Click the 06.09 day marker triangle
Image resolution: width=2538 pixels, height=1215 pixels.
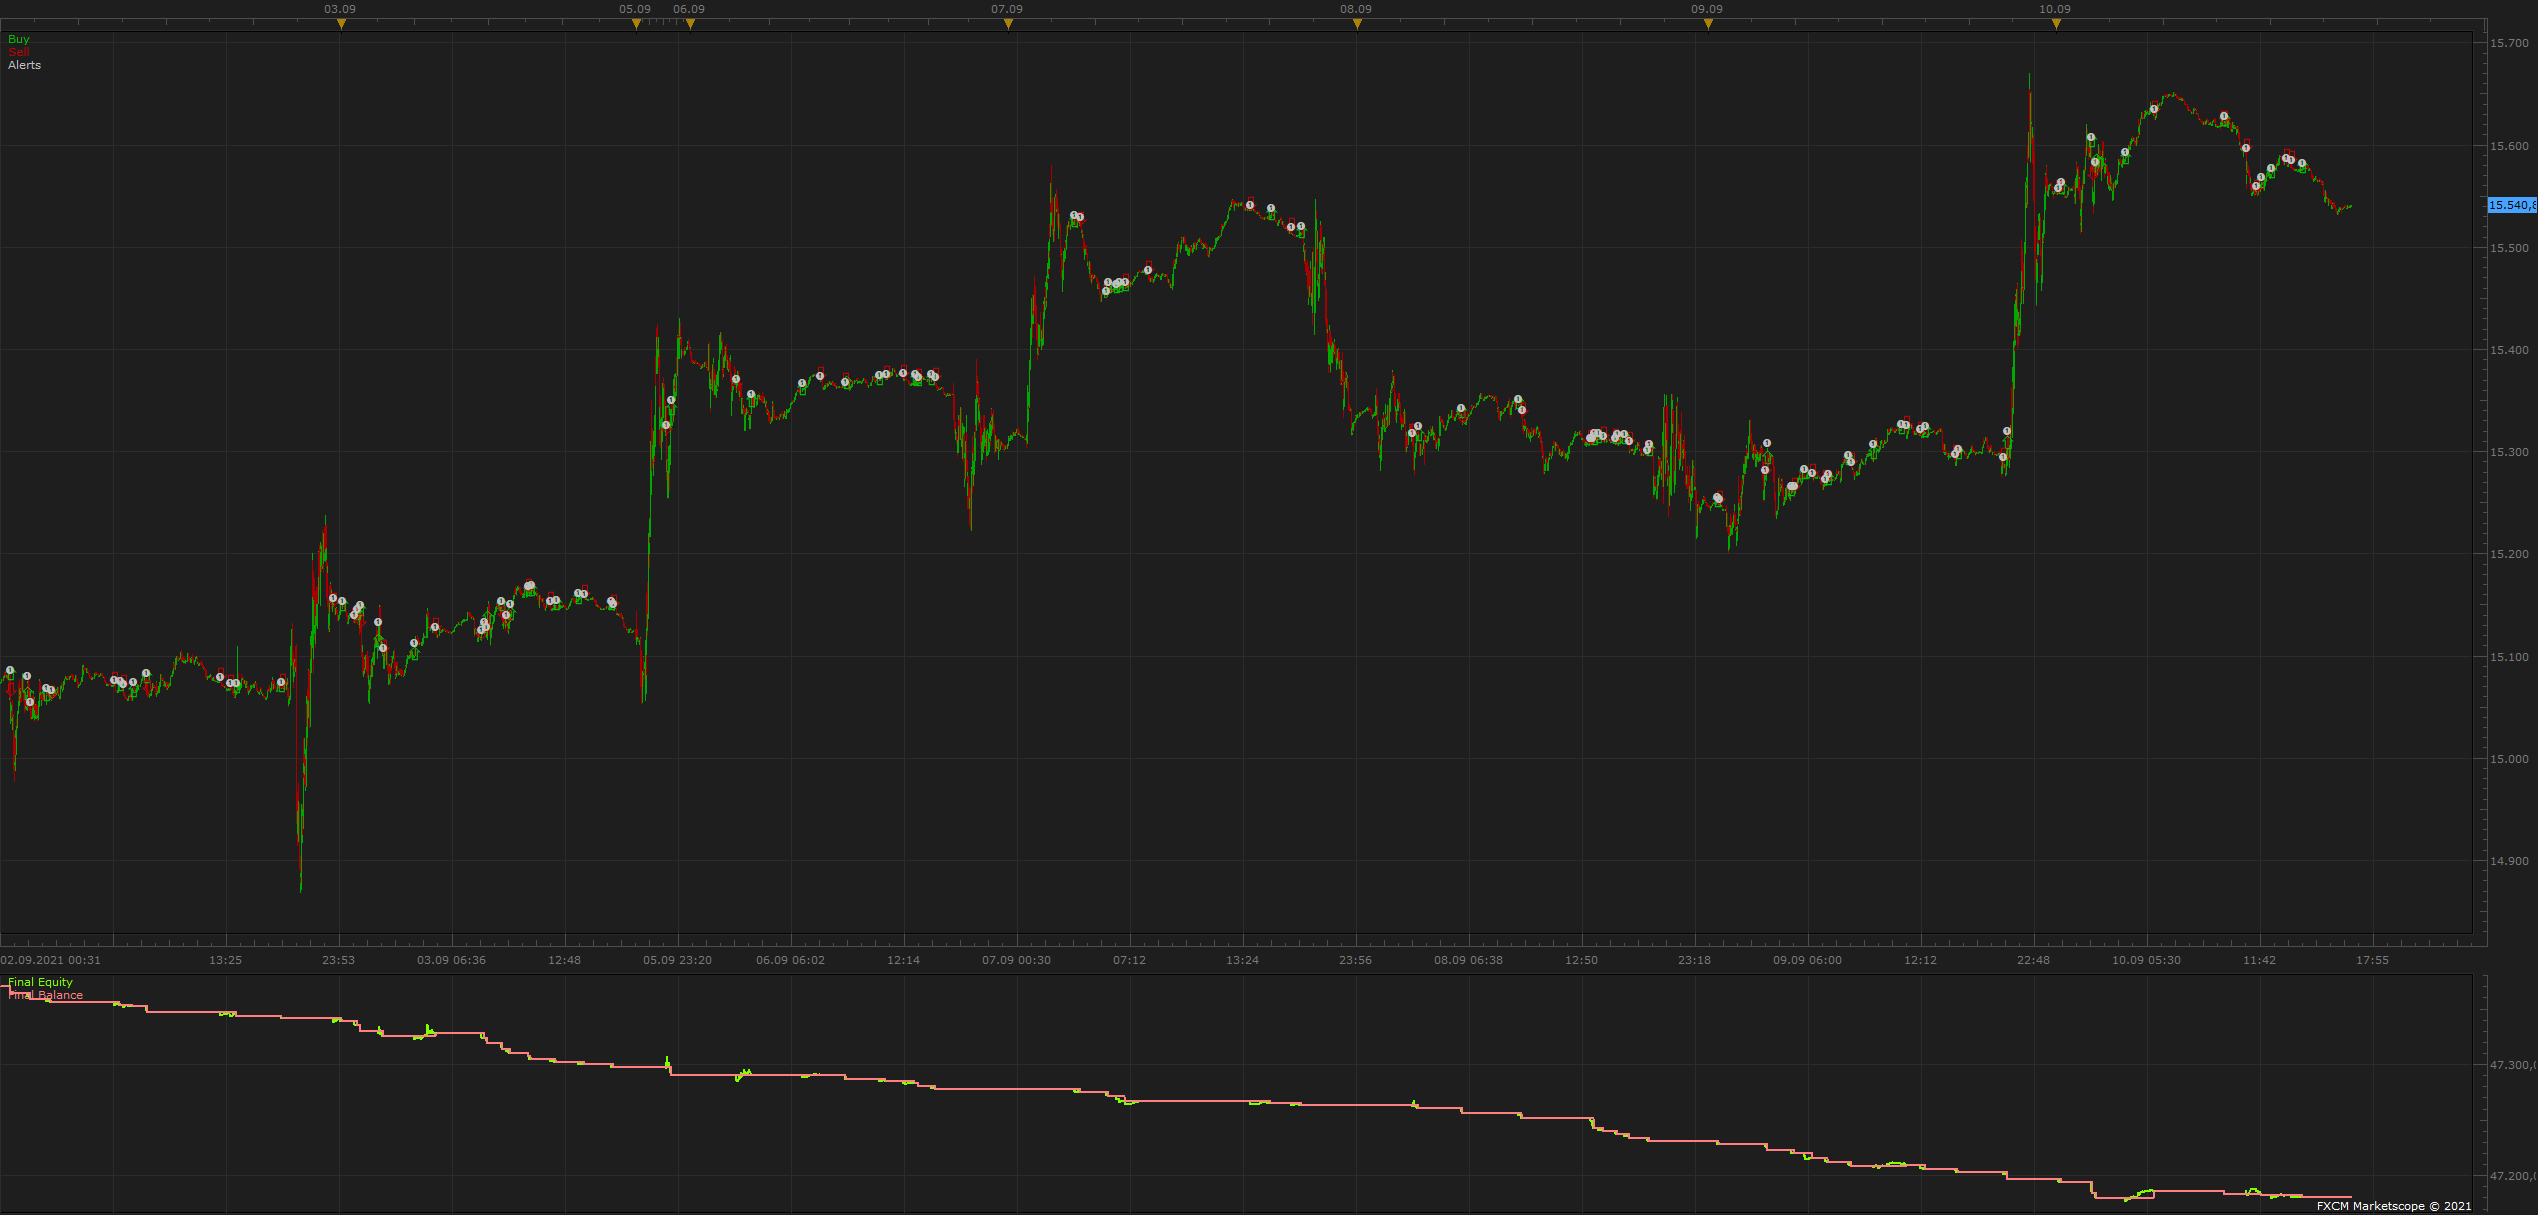690,24
